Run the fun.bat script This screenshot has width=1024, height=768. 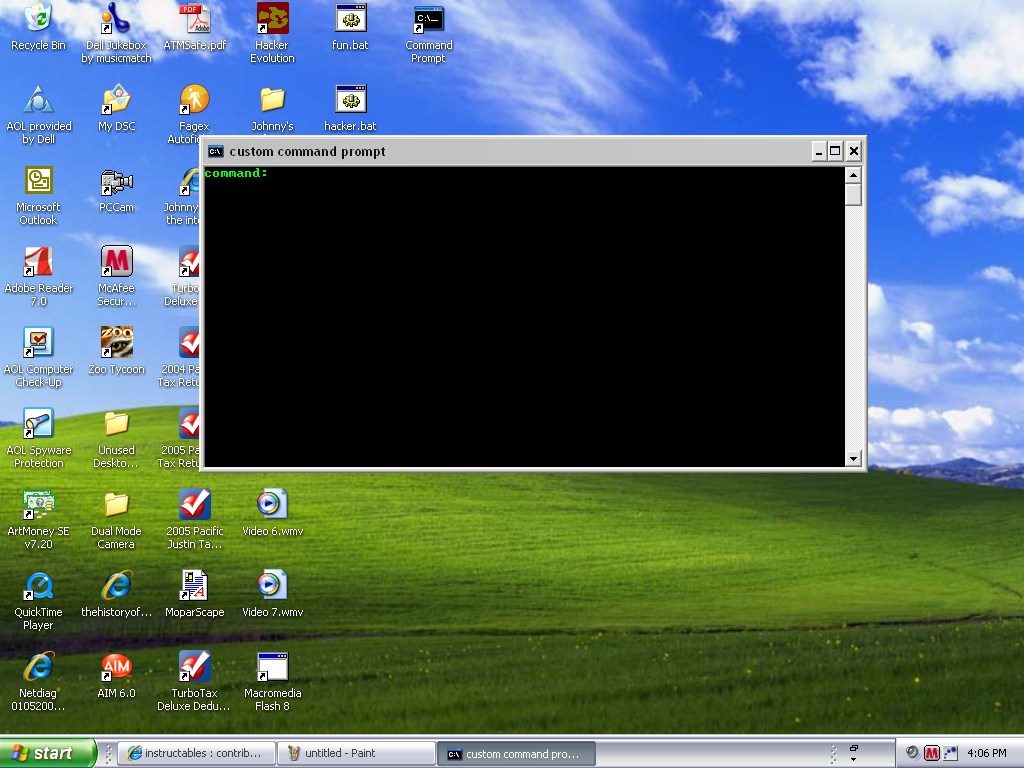349,20
